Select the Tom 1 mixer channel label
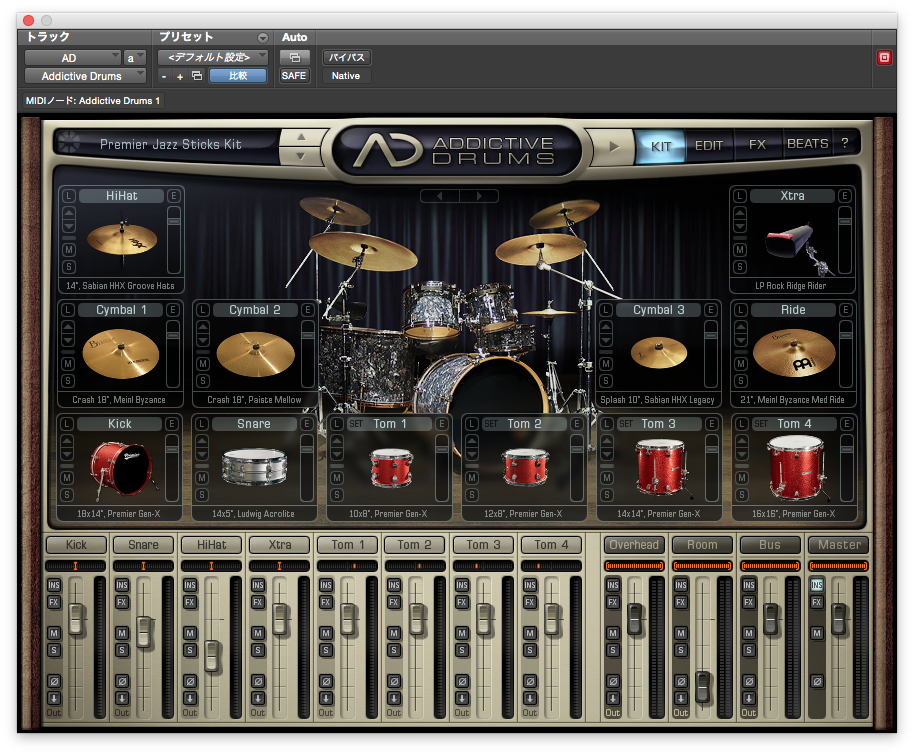The width and height of the screenshot is (914, 754). 348,545
